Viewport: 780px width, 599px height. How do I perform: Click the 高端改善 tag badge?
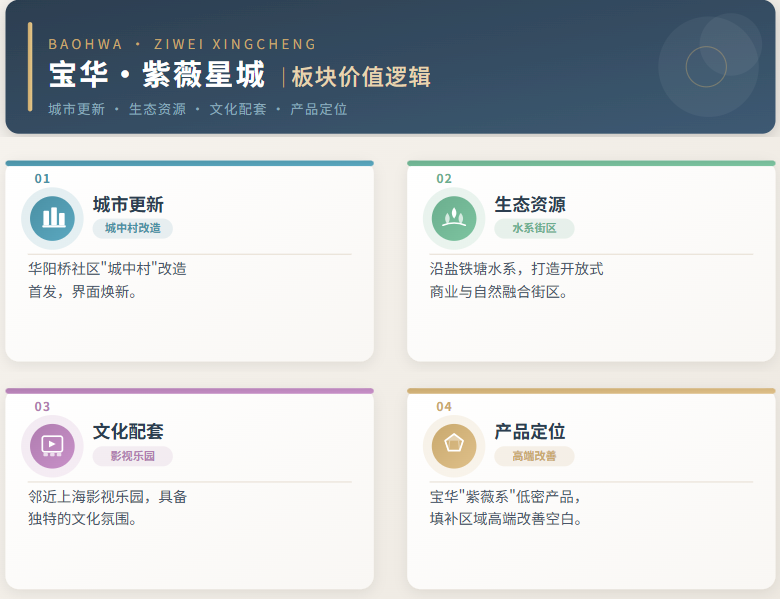[x=534, y=456]
